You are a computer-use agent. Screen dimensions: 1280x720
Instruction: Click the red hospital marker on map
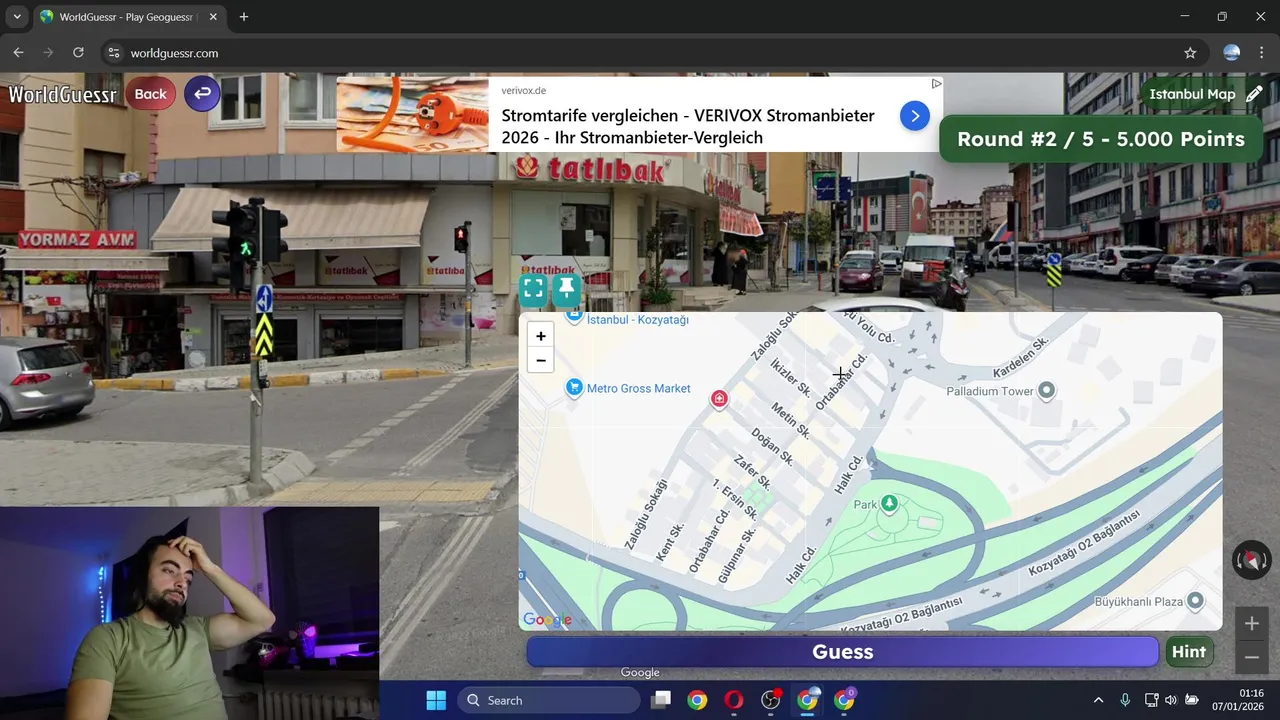pos(719,400)
